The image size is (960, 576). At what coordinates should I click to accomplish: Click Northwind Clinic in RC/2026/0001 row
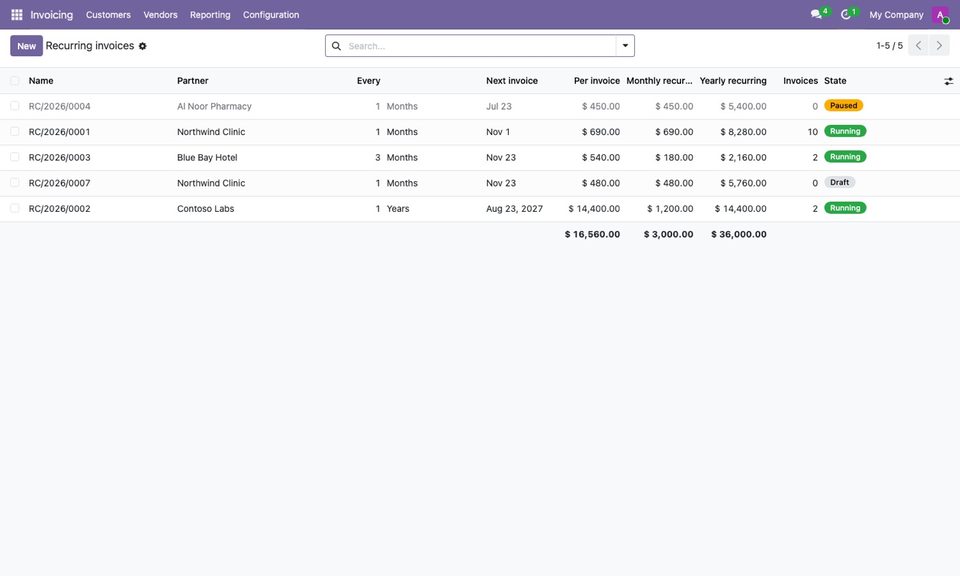pyautogui.click(x=211, y=132)
